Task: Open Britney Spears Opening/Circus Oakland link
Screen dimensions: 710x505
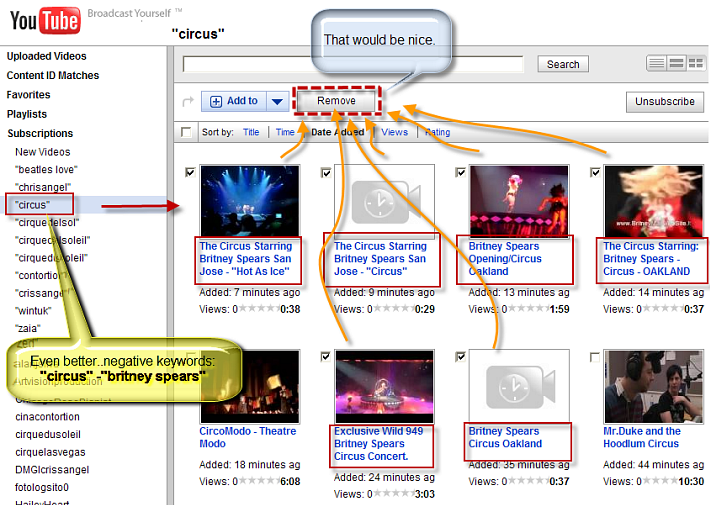Action: coord(505,259)
